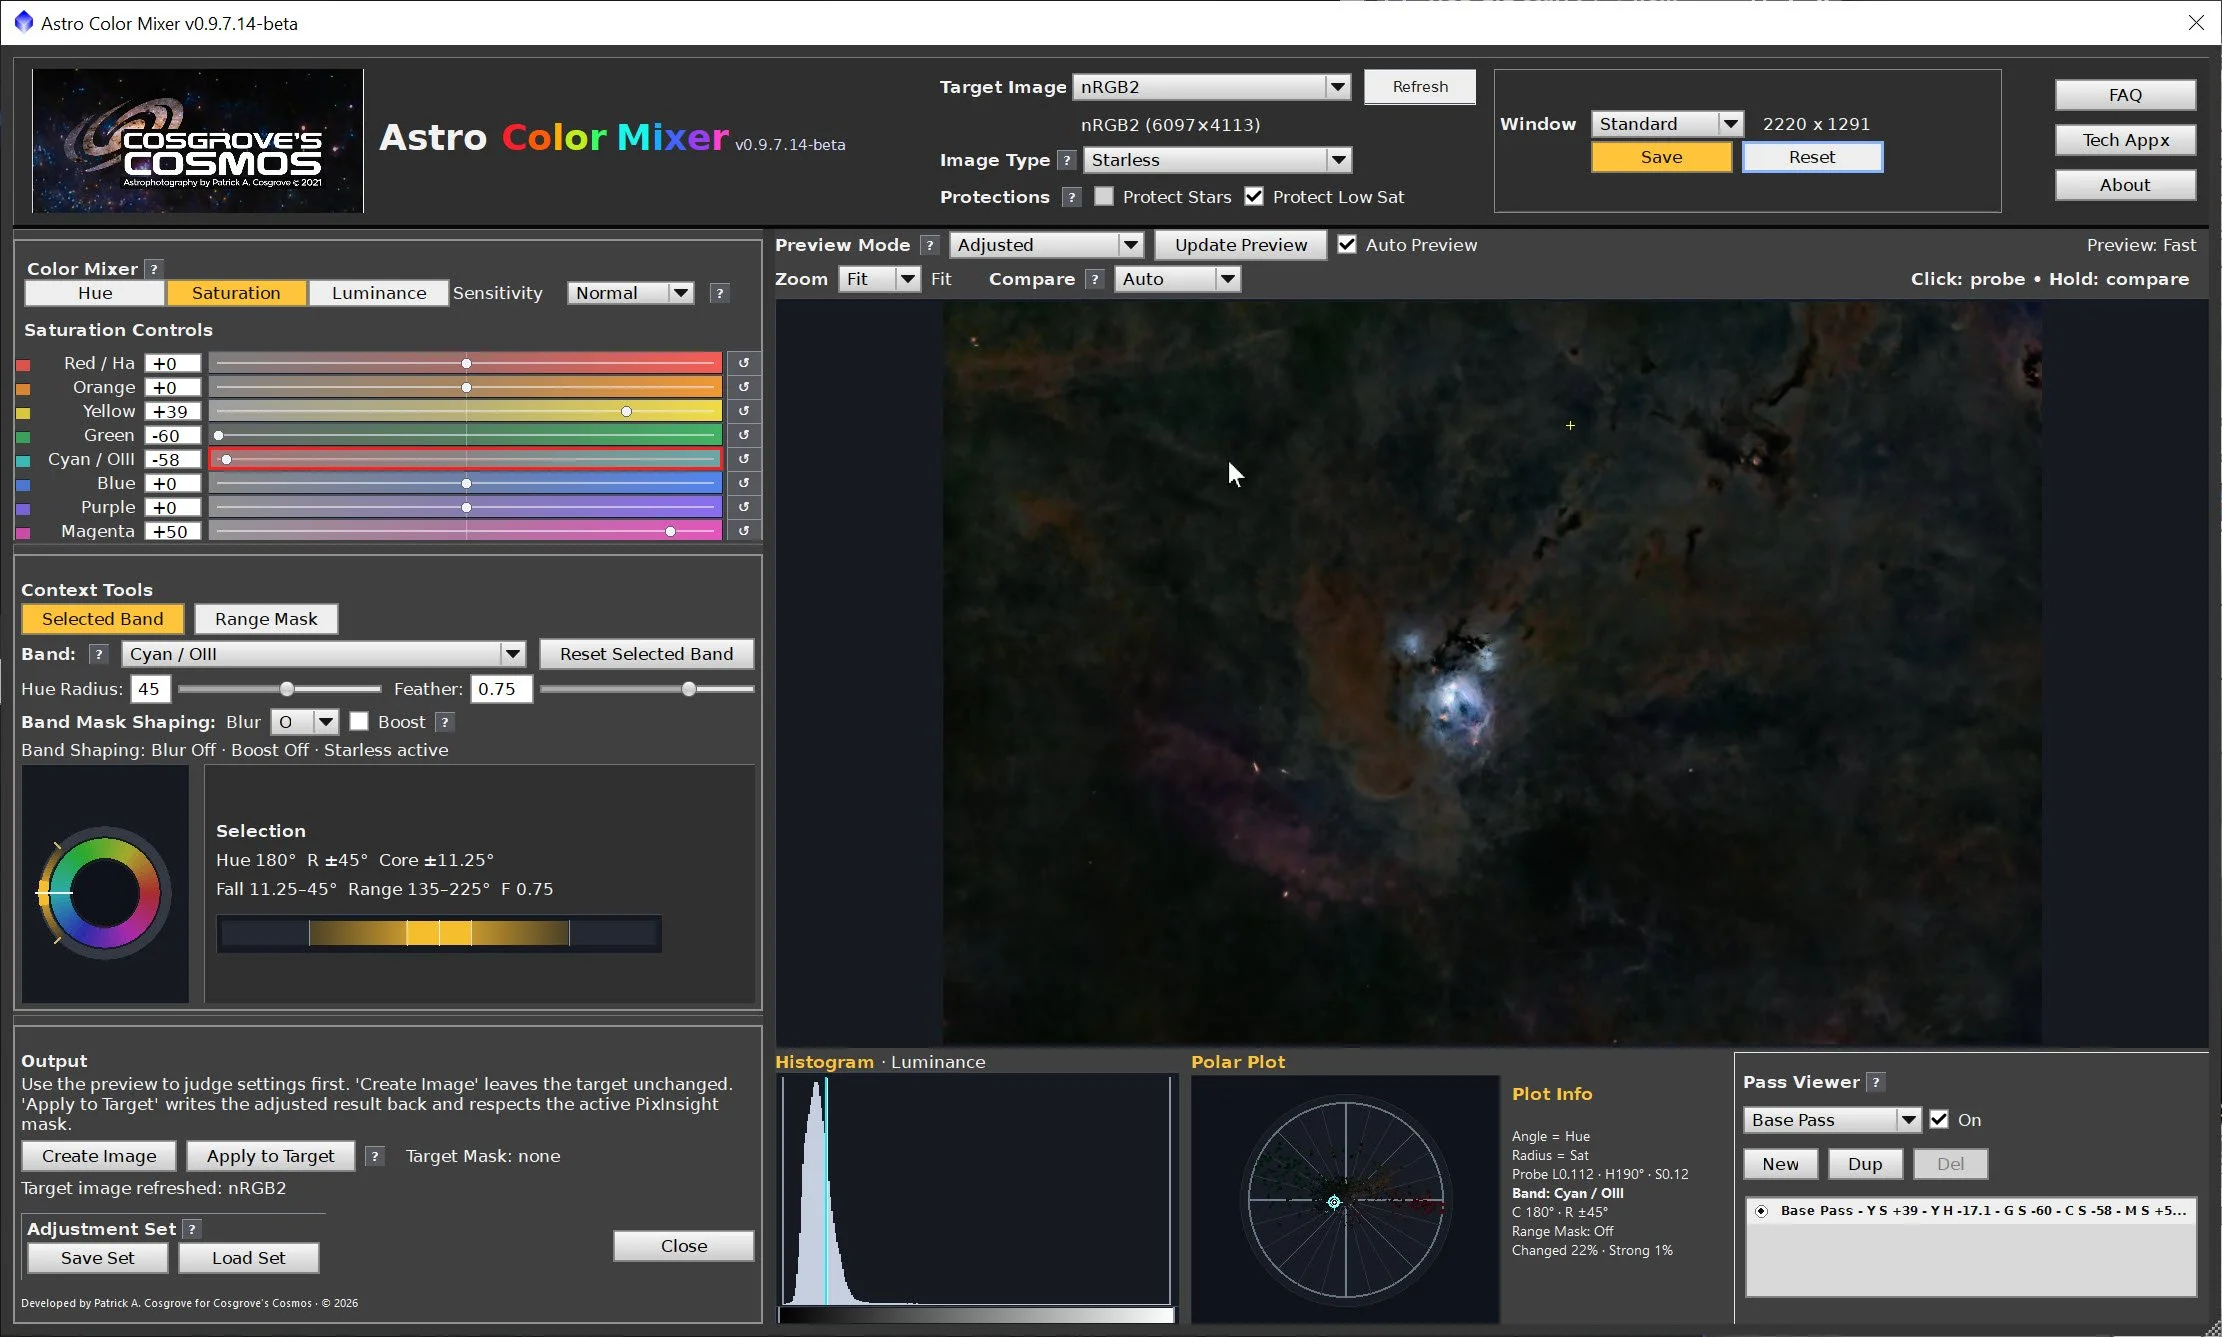
Task: Open help for Image Type
Action: point(1067,160)
